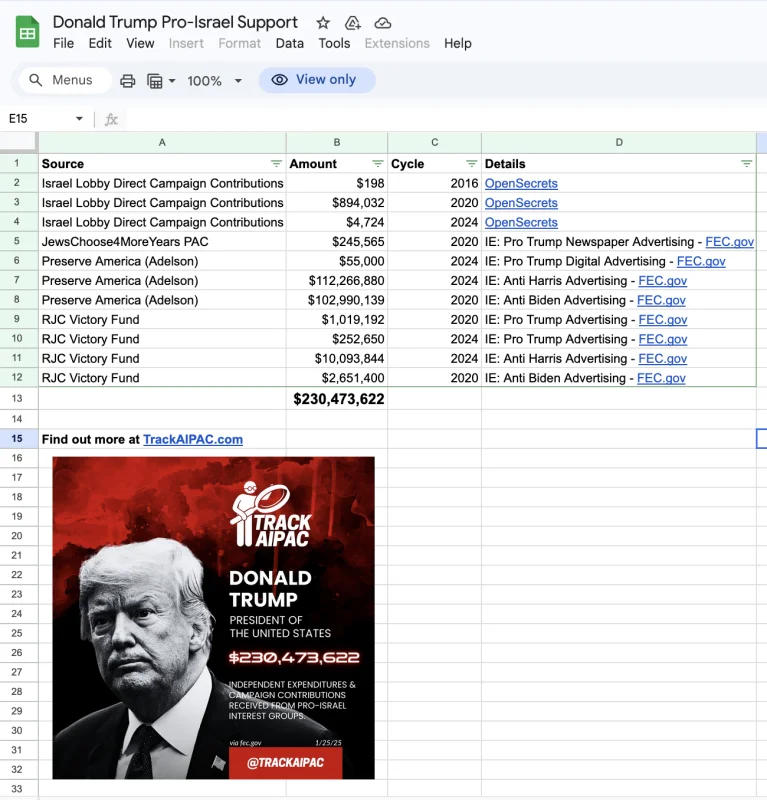Click the View only eye button
This screenshot has height=800, width=767.
tap(316, 80)
